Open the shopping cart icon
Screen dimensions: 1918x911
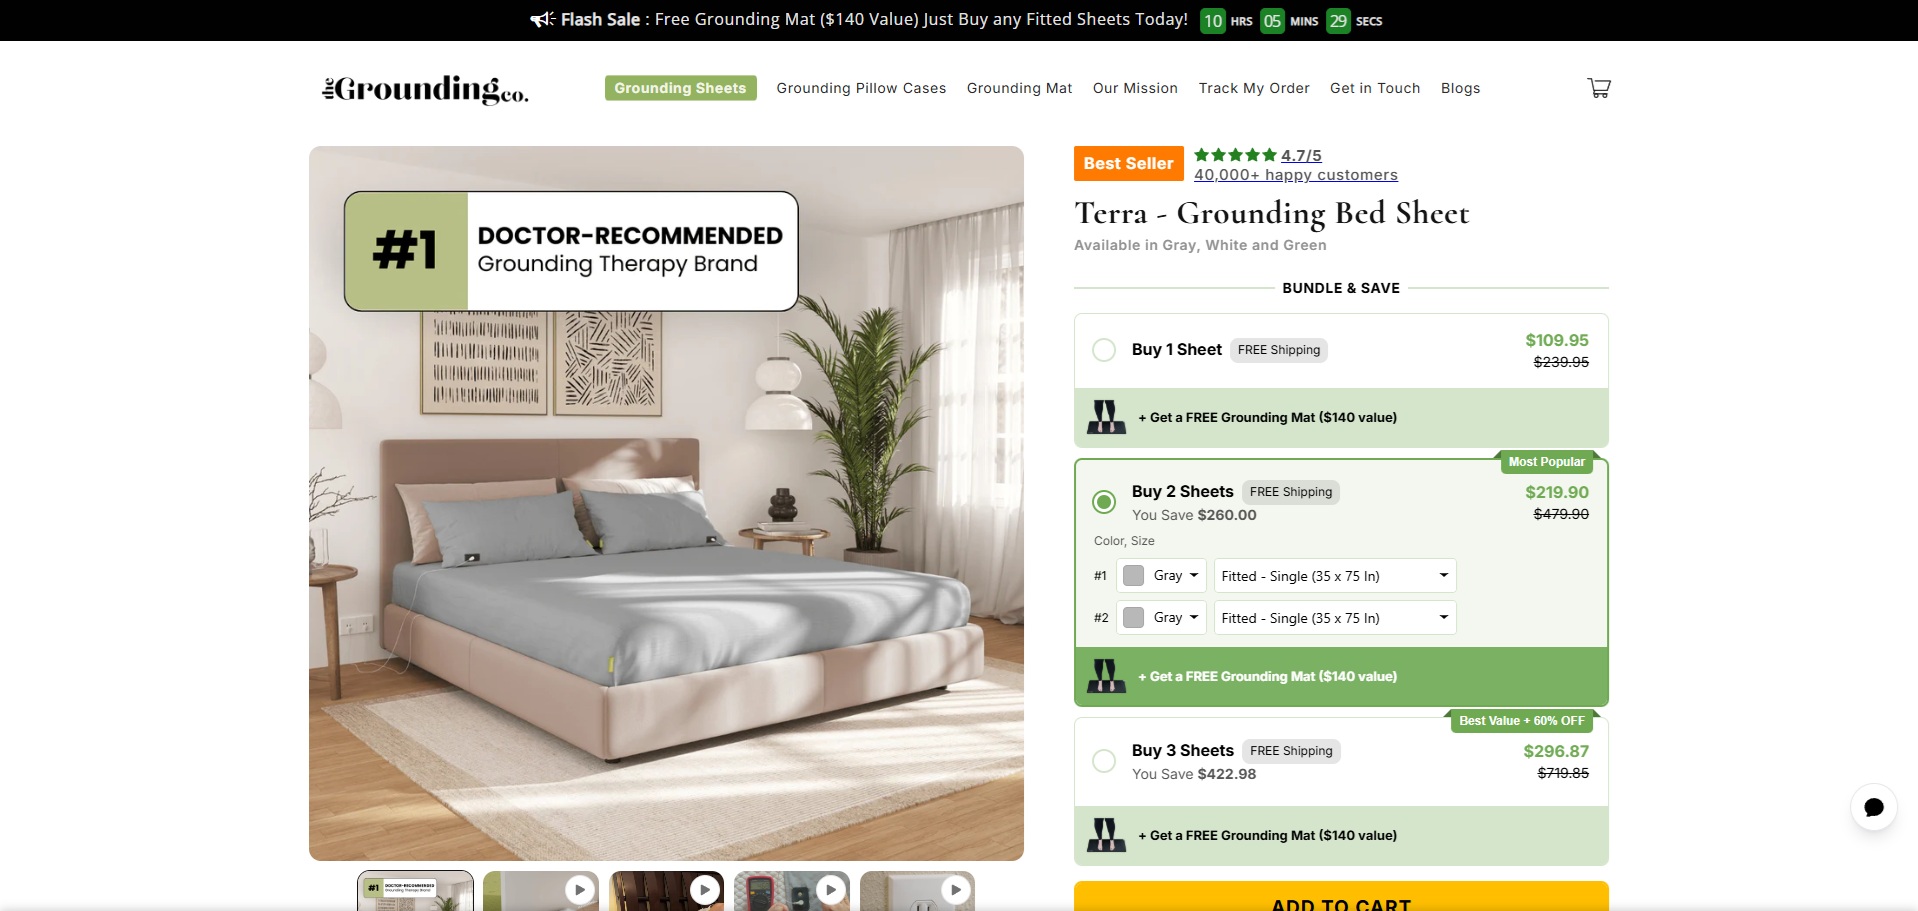(x=1598, y=88)
